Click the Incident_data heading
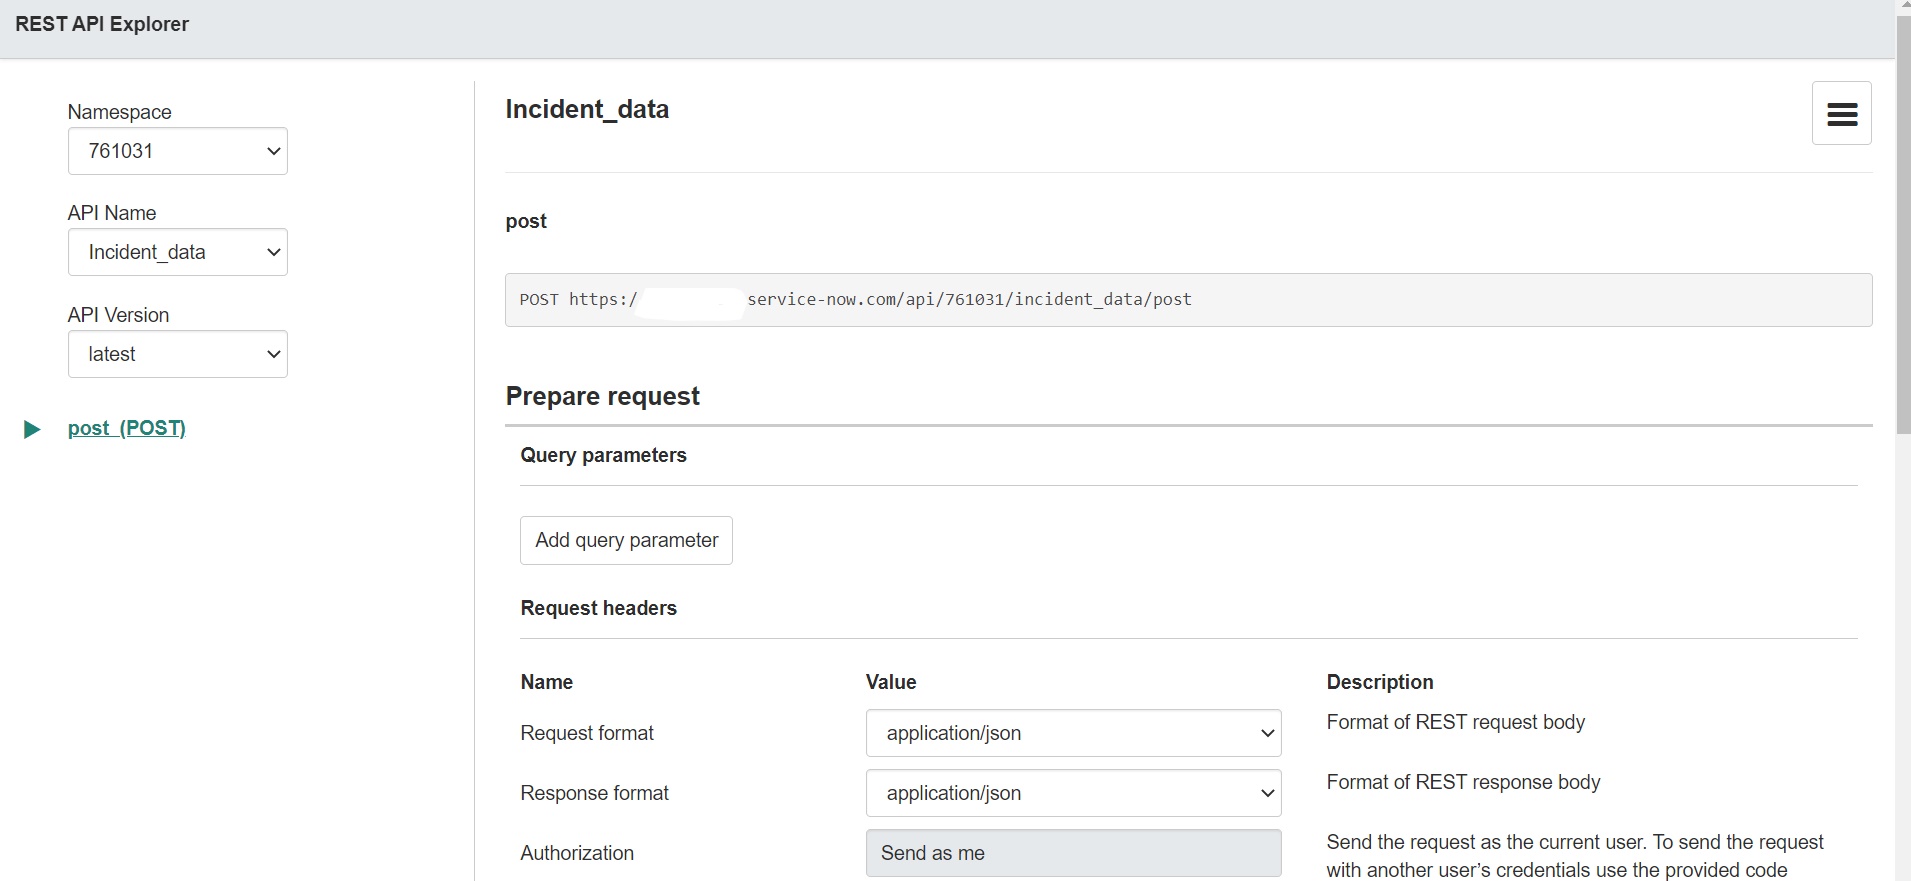The width and height of the screenshot is (1911, 881). pos(587,109)
